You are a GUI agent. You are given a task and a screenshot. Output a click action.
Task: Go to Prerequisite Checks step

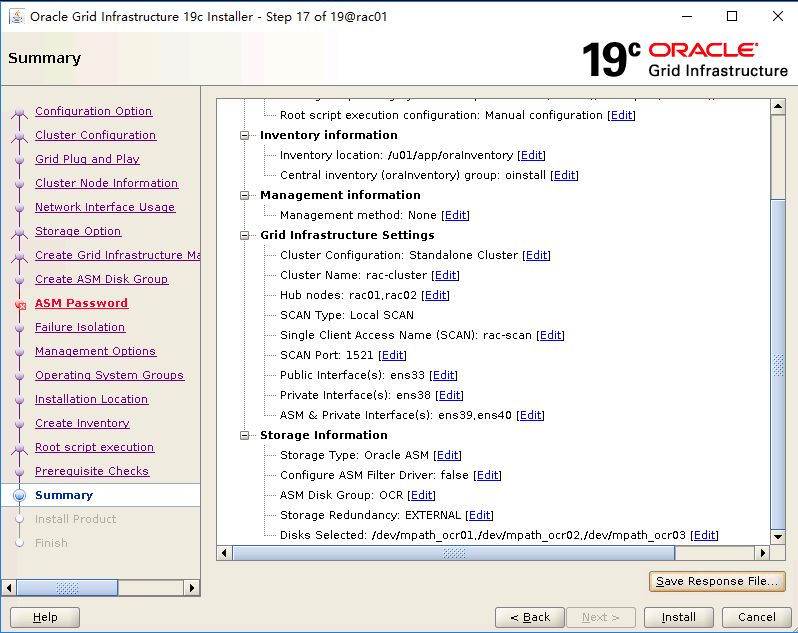pyautogui.click(x=92, y=471)
